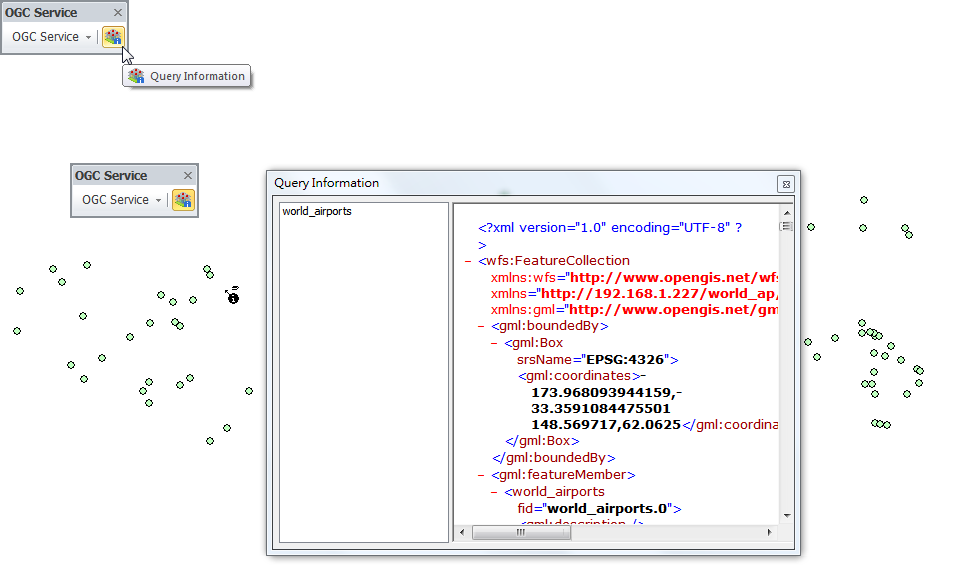The width and height of the screenshot is (970, 581).
Task: Click the horizontal scrollbar right arrow
Action: pyautogui.click(x=770, y=533)
